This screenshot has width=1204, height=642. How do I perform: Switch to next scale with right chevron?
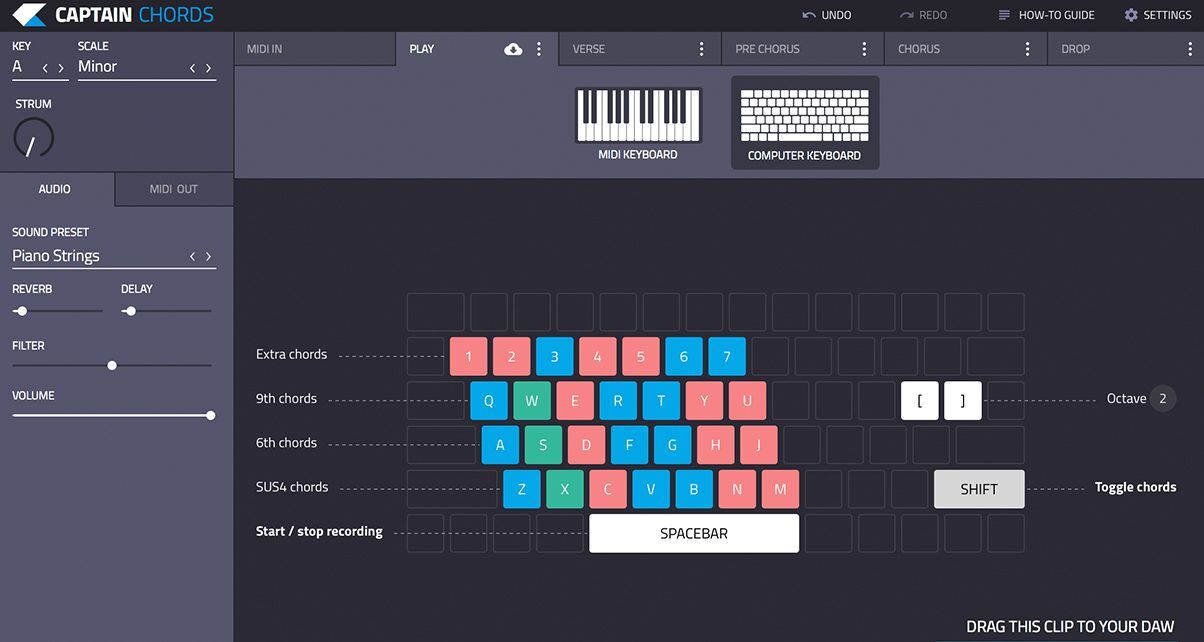[208, 68]
